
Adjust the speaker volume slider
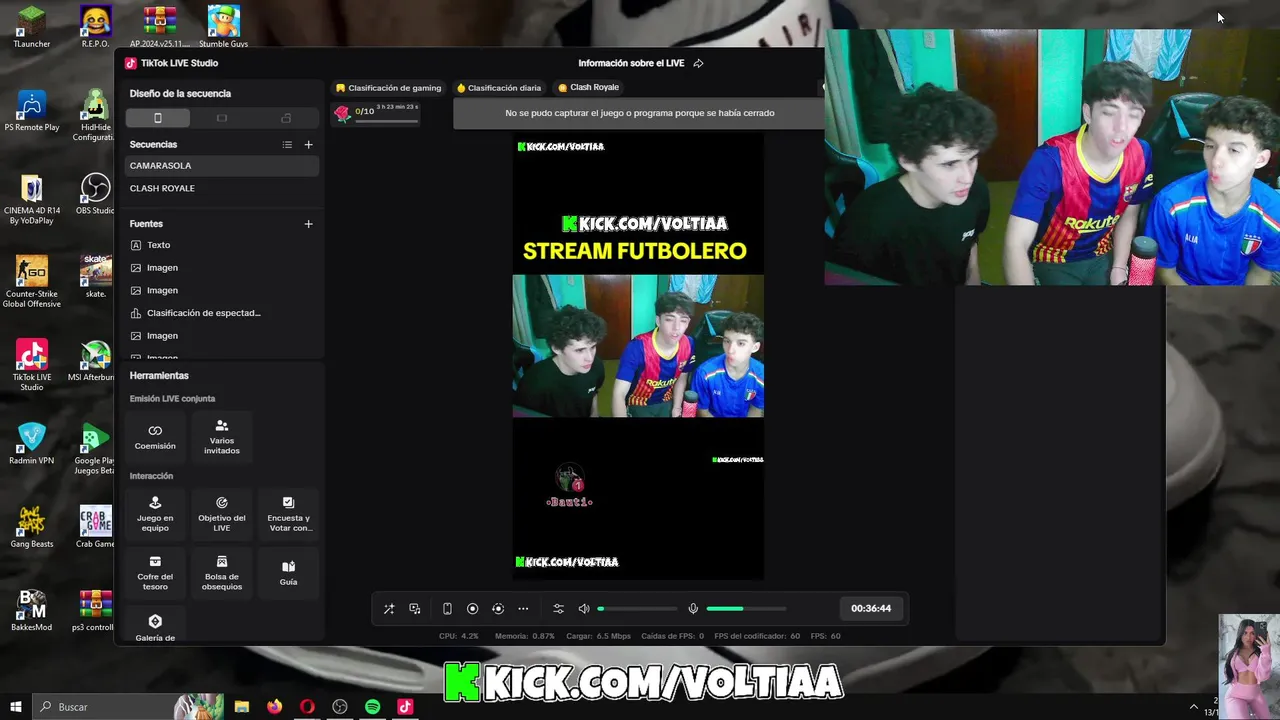coord(637,609)
